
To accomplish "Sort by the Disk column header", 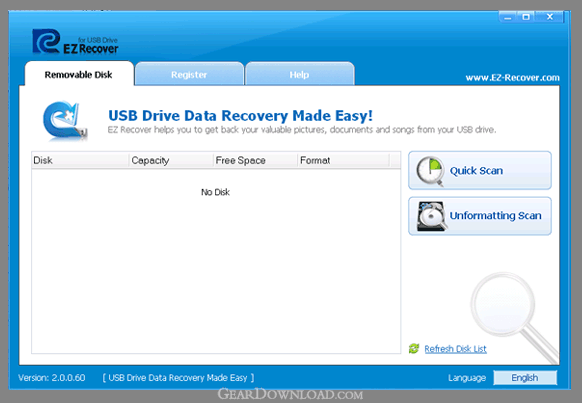I will pyautogui.click(x=80, y=160).
